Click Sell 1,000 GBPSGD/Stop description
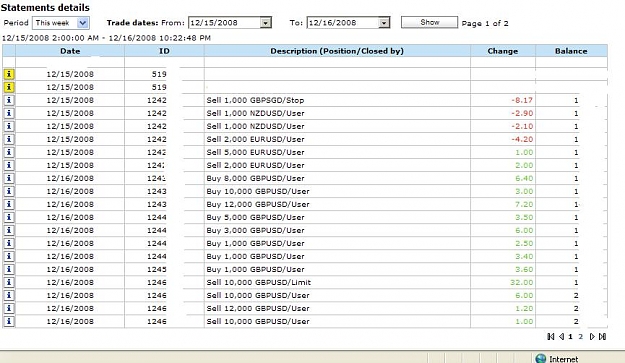 coord(255,100)
